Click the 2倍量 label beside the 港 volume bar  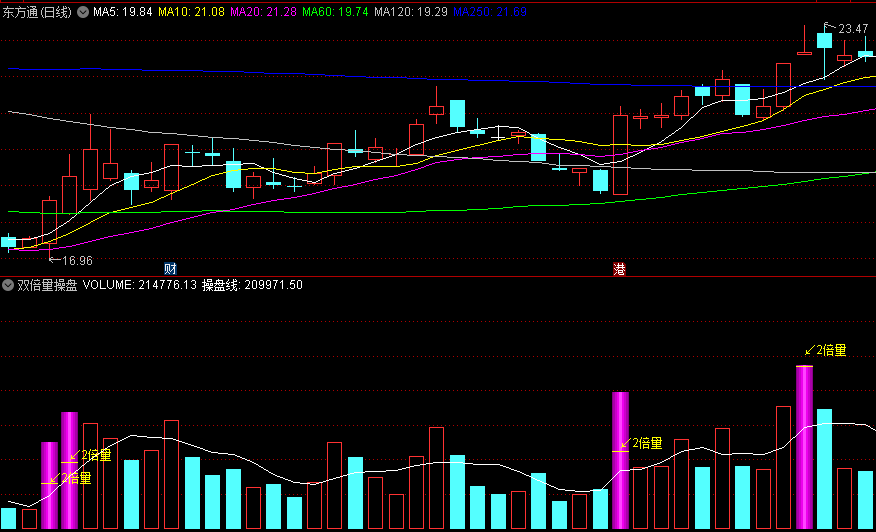pos(647,444)
